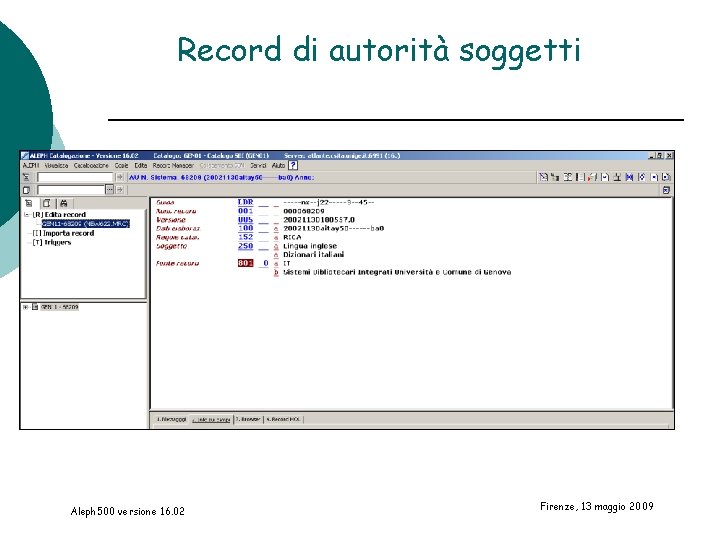
Task: Select the binoculars search tab icon
Action: (x=64, y=203)
